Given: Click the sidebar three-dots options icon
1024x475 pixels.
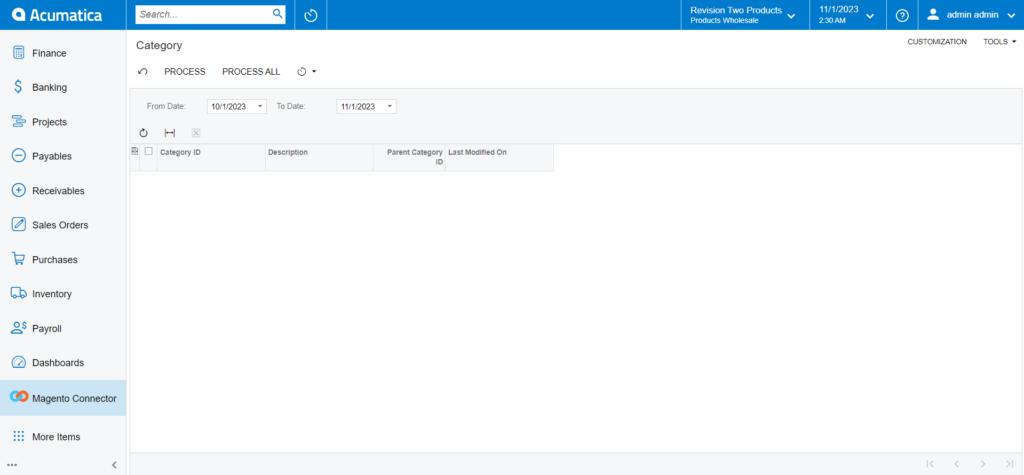Looking at the screenshot, I should [12, 465].
